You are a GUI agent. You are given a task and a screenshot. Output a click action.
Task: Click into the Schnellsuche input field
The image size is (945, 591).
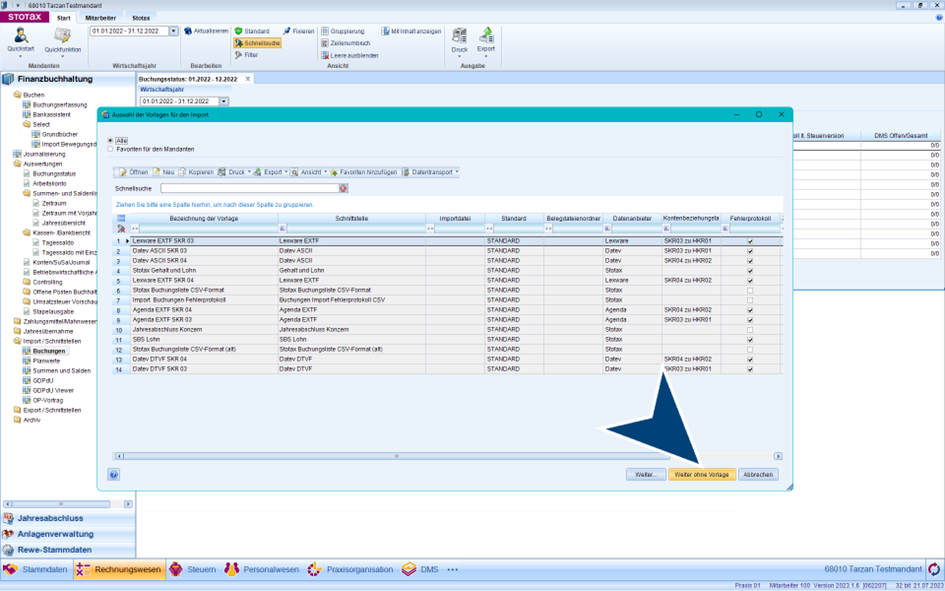[250, 189]
